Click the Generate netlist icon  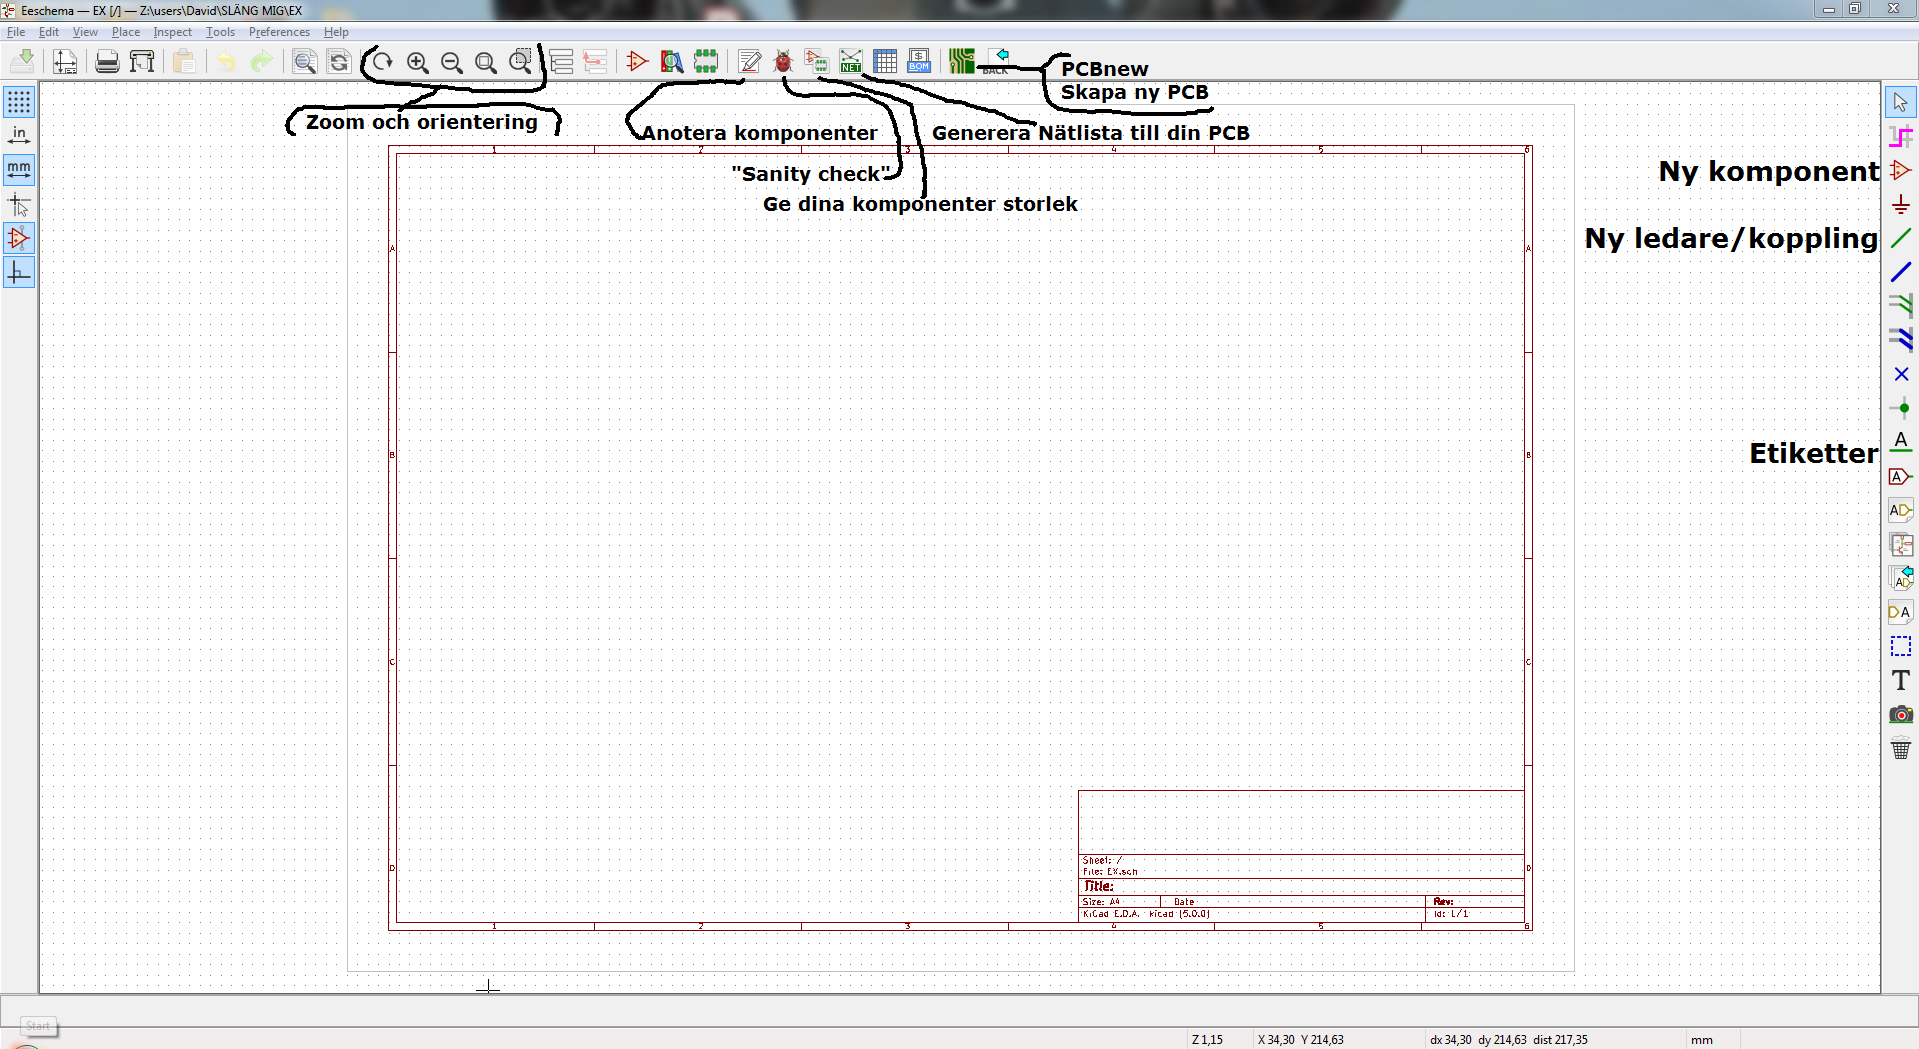click(851, 62)
